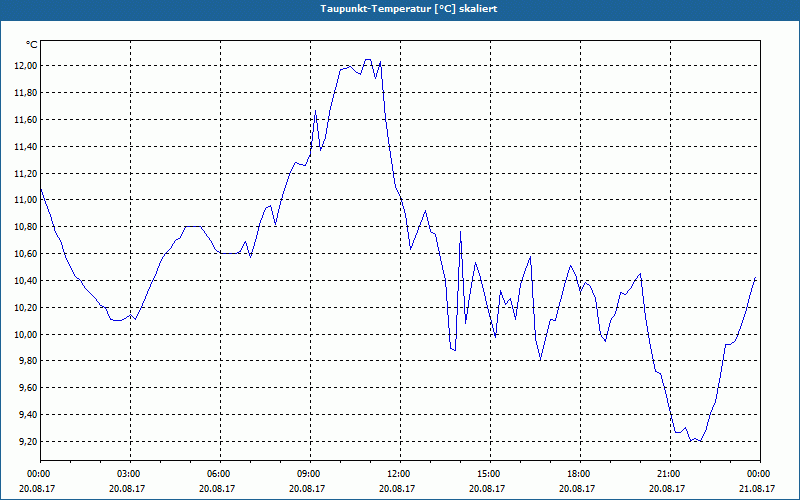
Task: Select the 12,00 y-axis label
Action: pyautogui.click(x=27, y=66)
